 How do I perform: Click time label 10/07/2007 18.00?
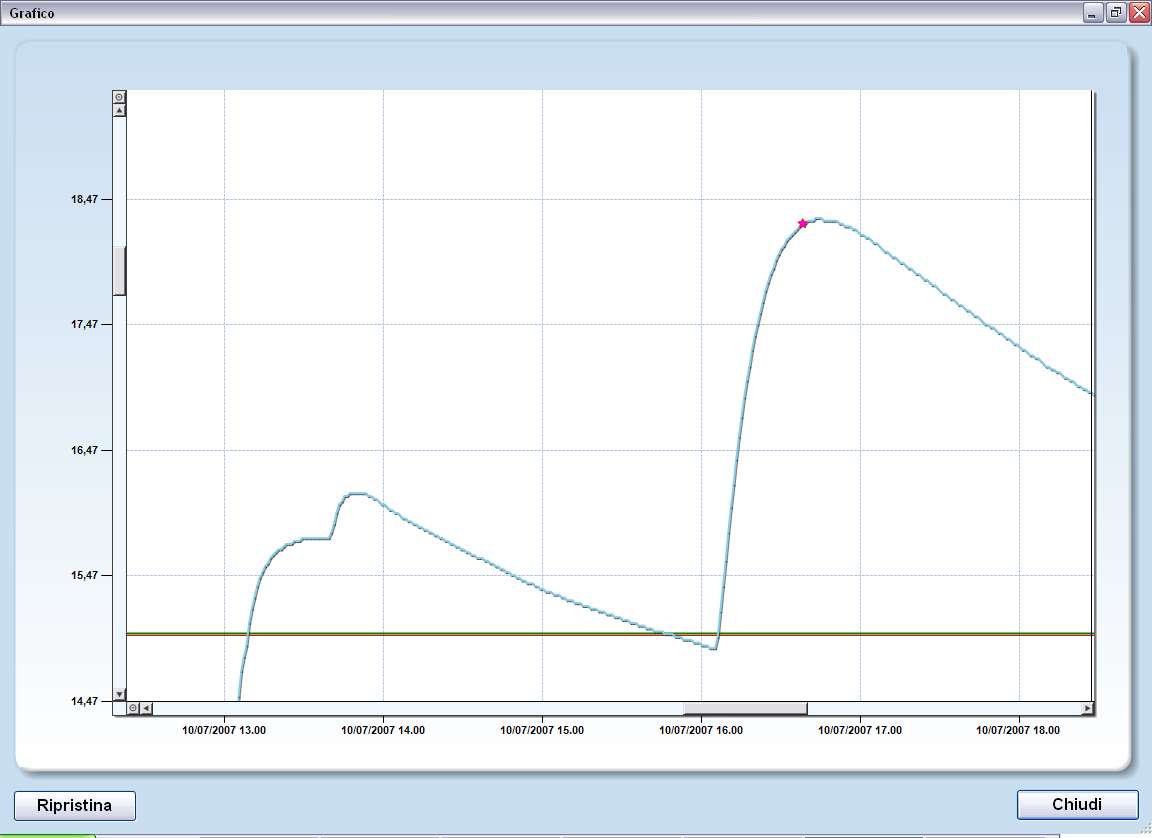click(x=1018, y=730)
